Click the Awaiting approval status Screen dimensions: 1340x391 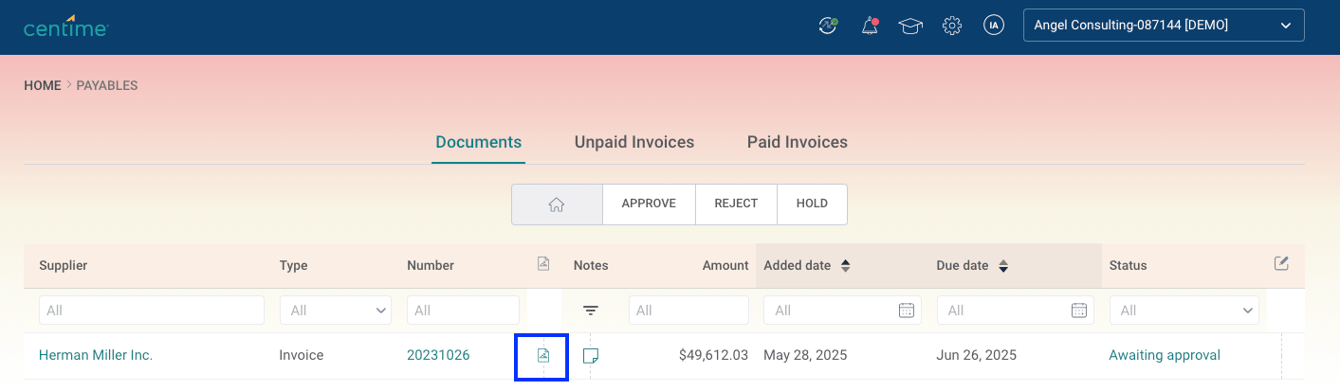click(1164, 355)
